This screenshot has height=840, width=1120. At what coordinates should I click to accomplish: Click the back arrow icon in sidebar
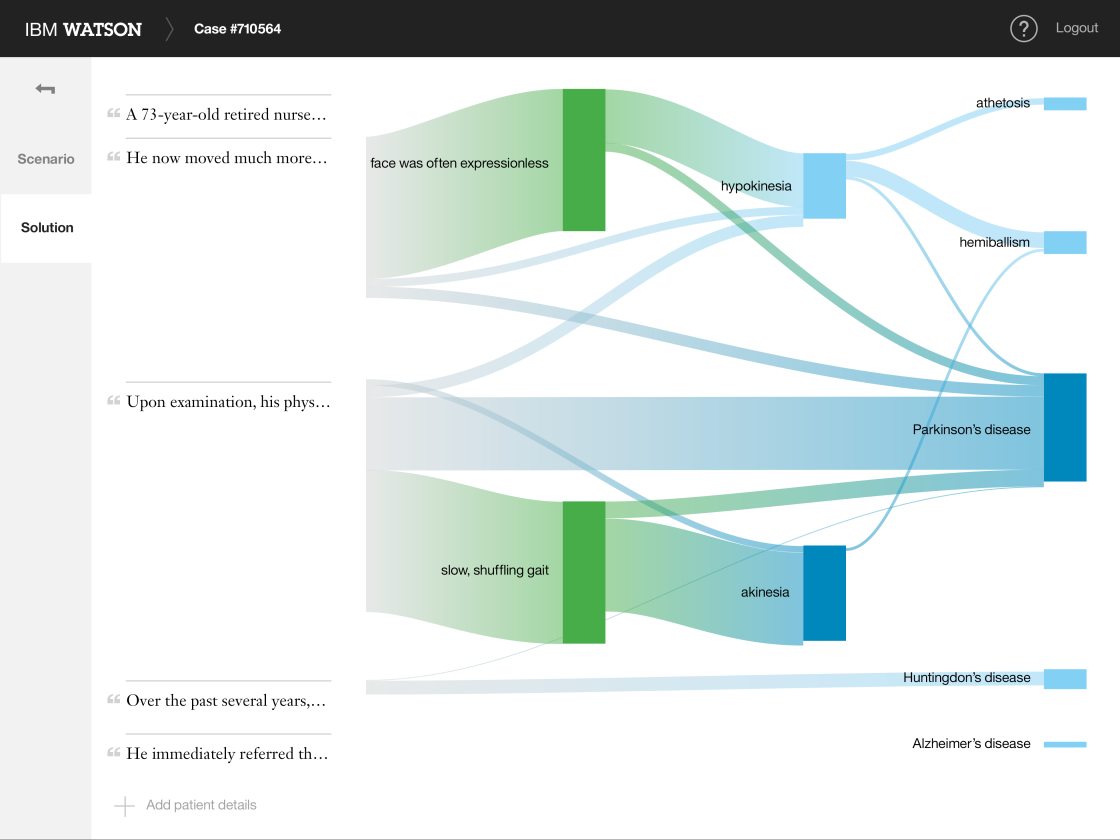[45, 89]
